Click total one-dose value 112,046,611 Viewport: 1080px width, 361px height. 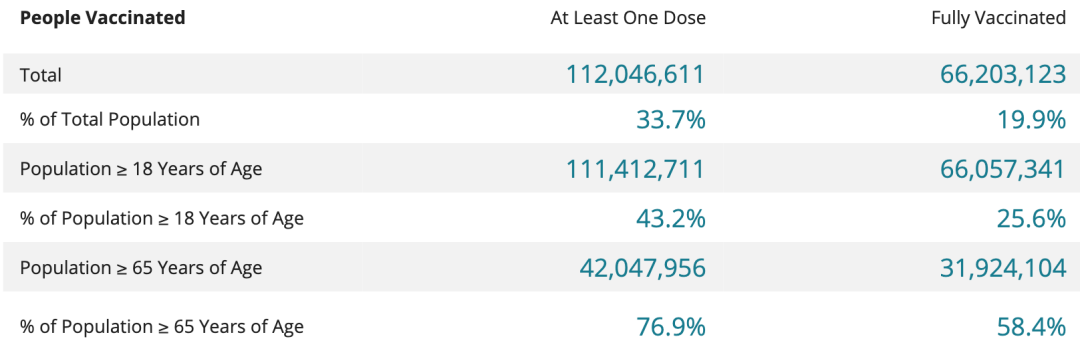pos(636,74)
